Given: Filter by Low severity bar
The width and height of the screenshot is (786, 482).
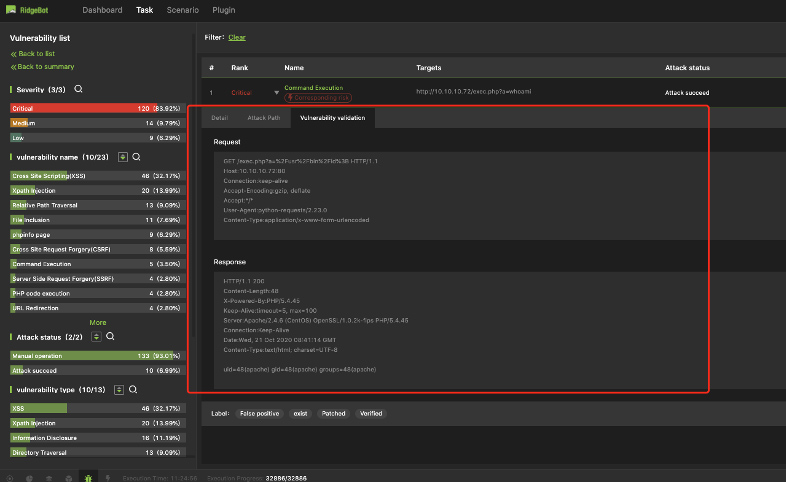Looking at the screenshot, I should click(98, 138).
